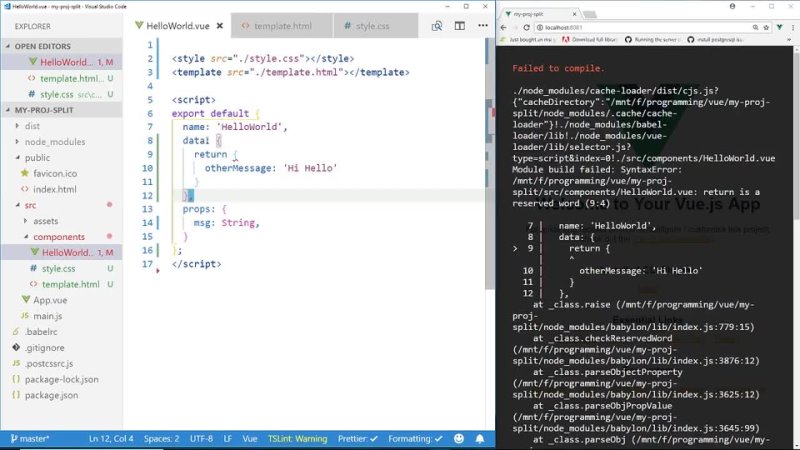Open notifications bell in status bar
Screen dimensions: 800x450
point(480,439)
